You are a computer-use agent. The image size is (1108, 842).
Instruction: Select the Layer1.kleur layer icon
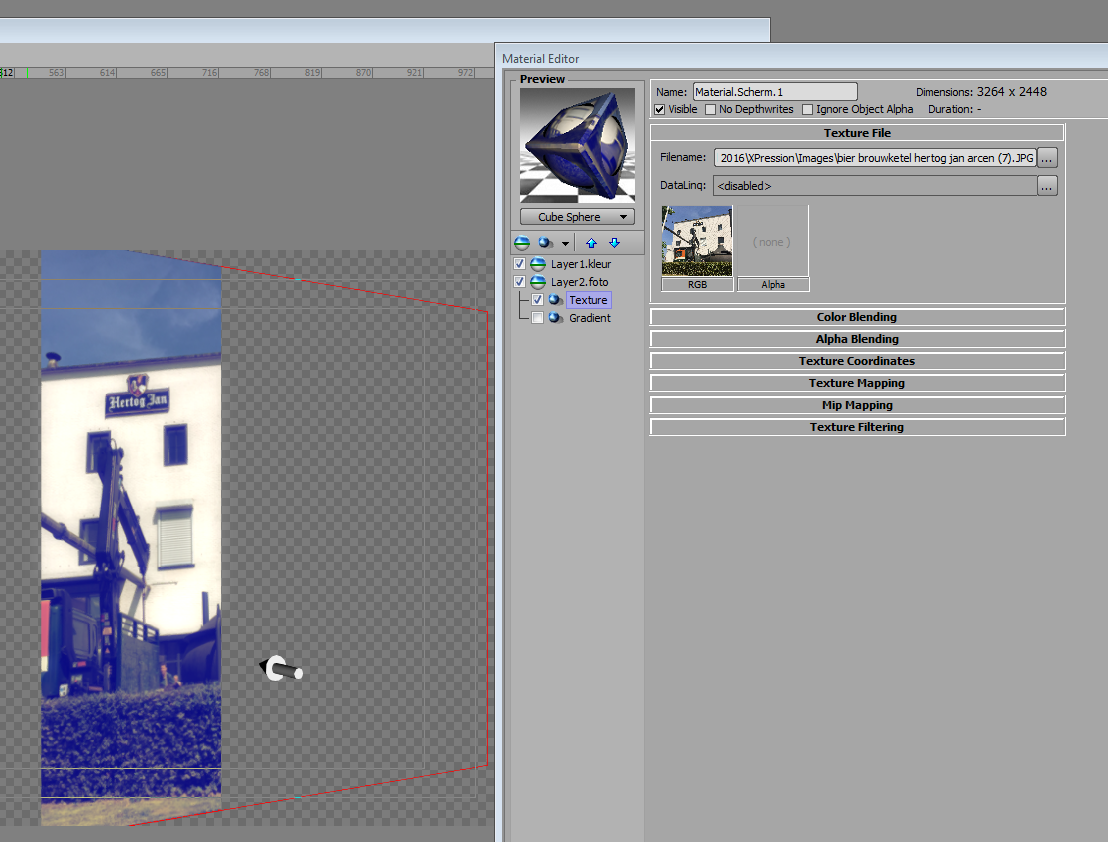[538, 264]
